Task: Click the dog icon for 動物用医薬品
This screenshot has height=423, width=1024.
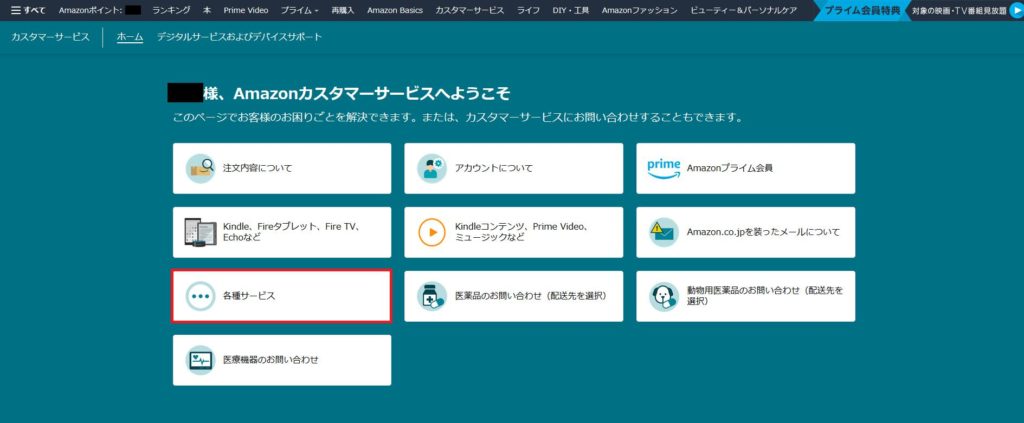Action: click(664, 296)
